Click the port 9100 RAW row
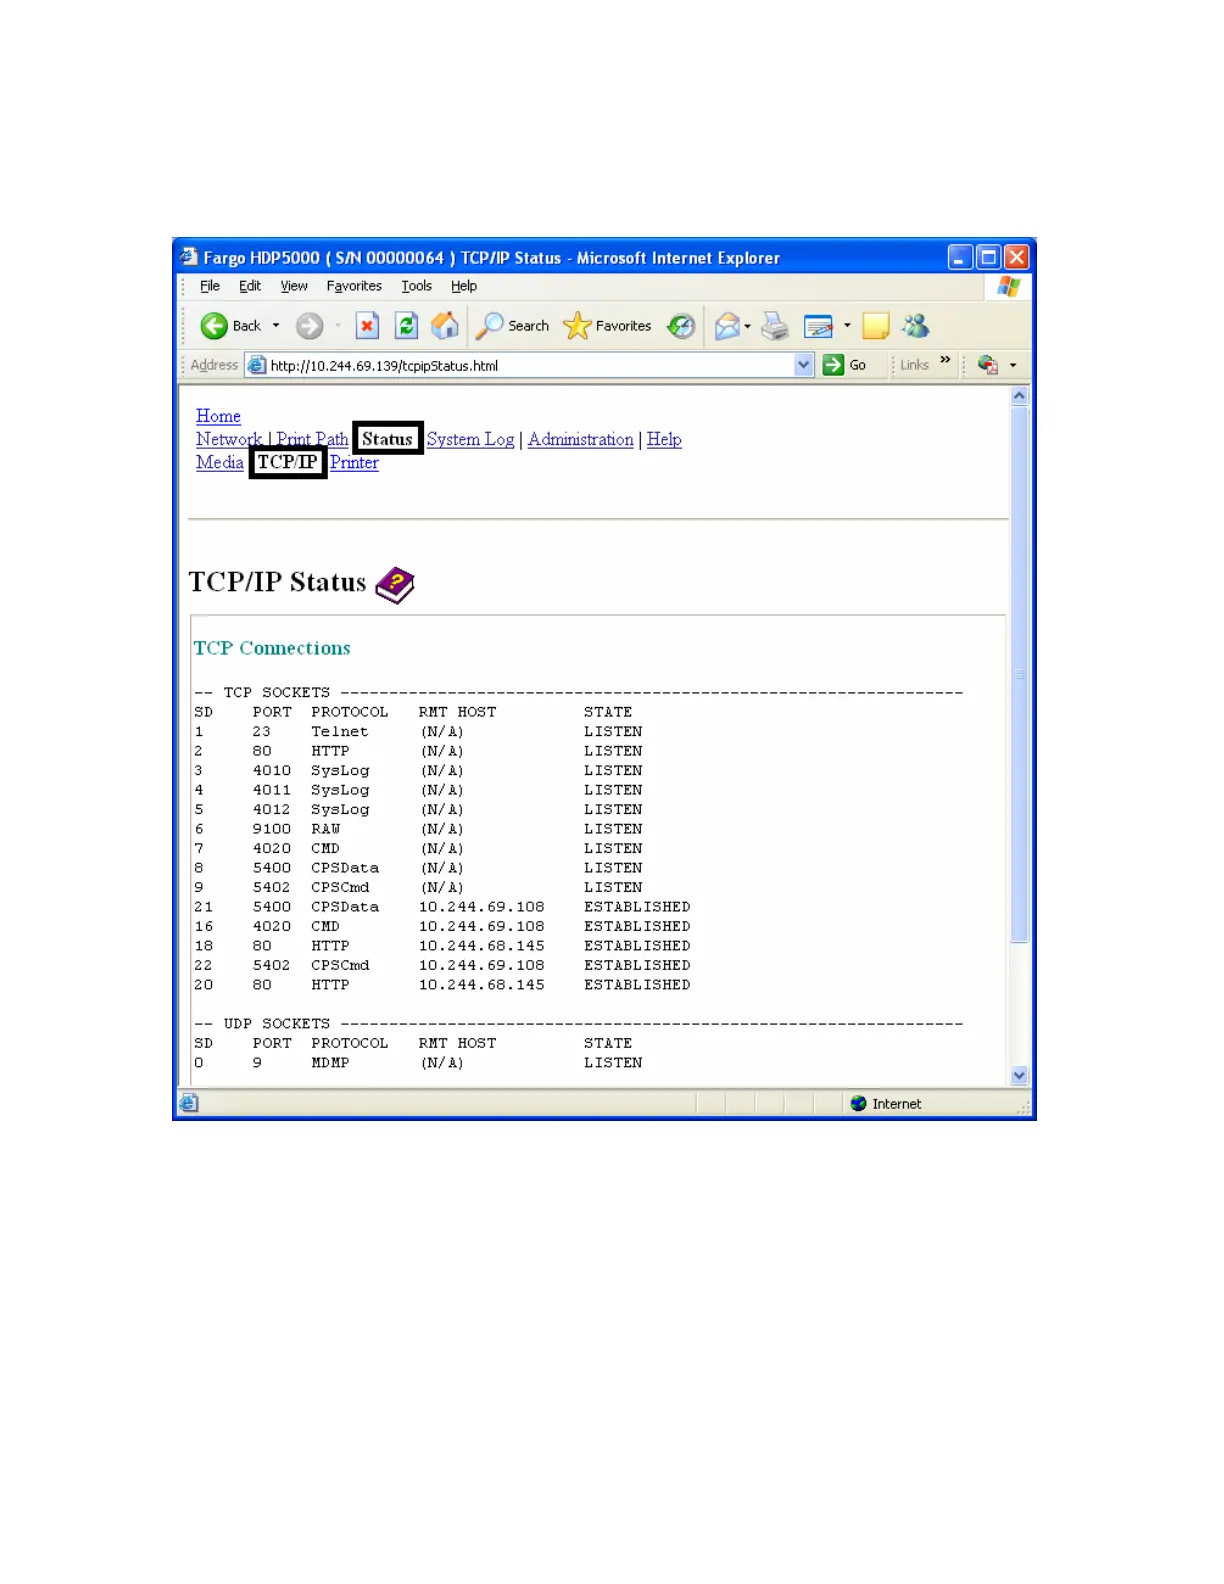Image resolution: width=1224 pixels, height=1584 pixels. pyautogui.click(x=418, y=829)
